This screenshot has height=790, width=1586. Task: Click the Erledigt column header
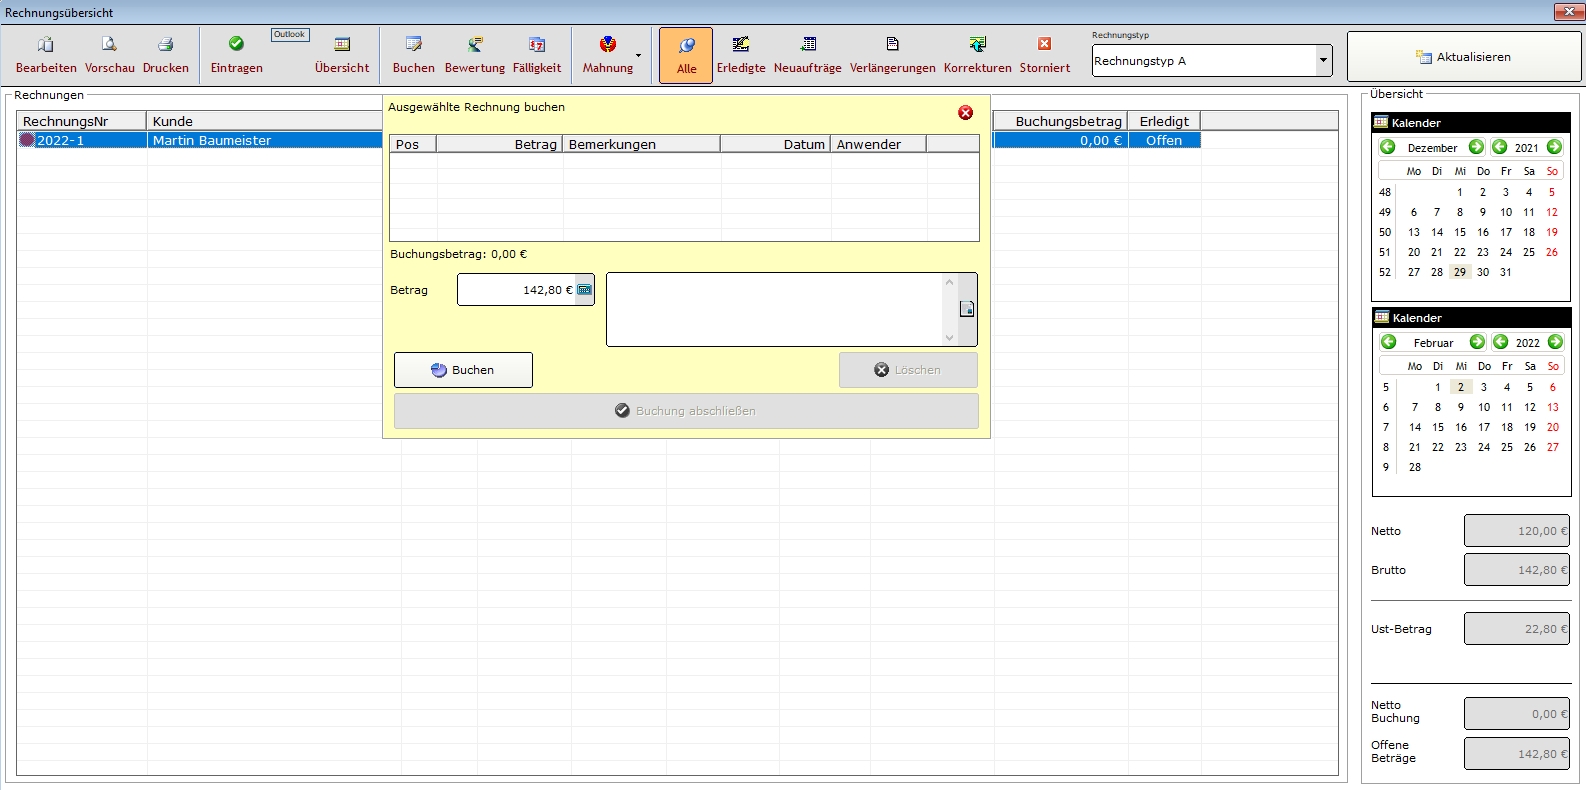1164,121
